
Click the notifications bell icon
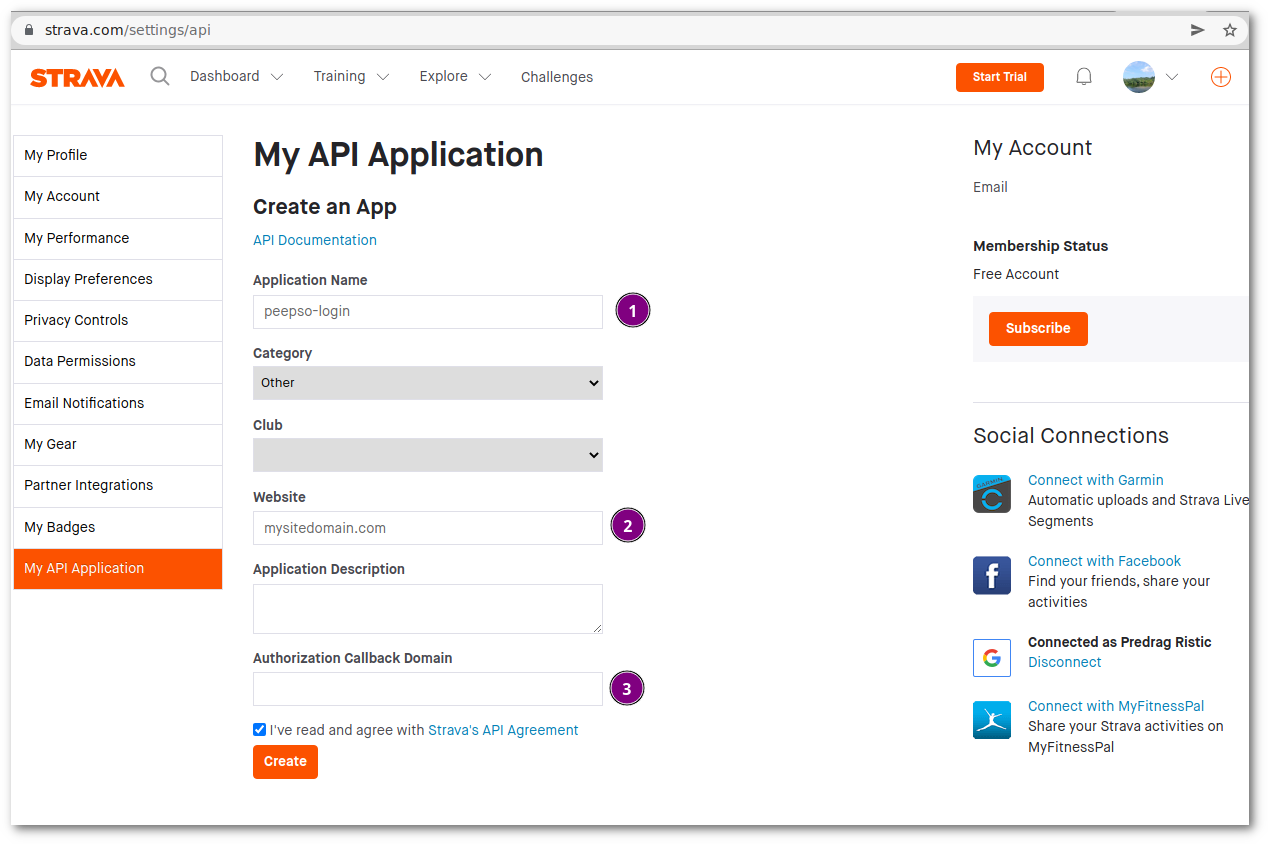(1084, 77)
